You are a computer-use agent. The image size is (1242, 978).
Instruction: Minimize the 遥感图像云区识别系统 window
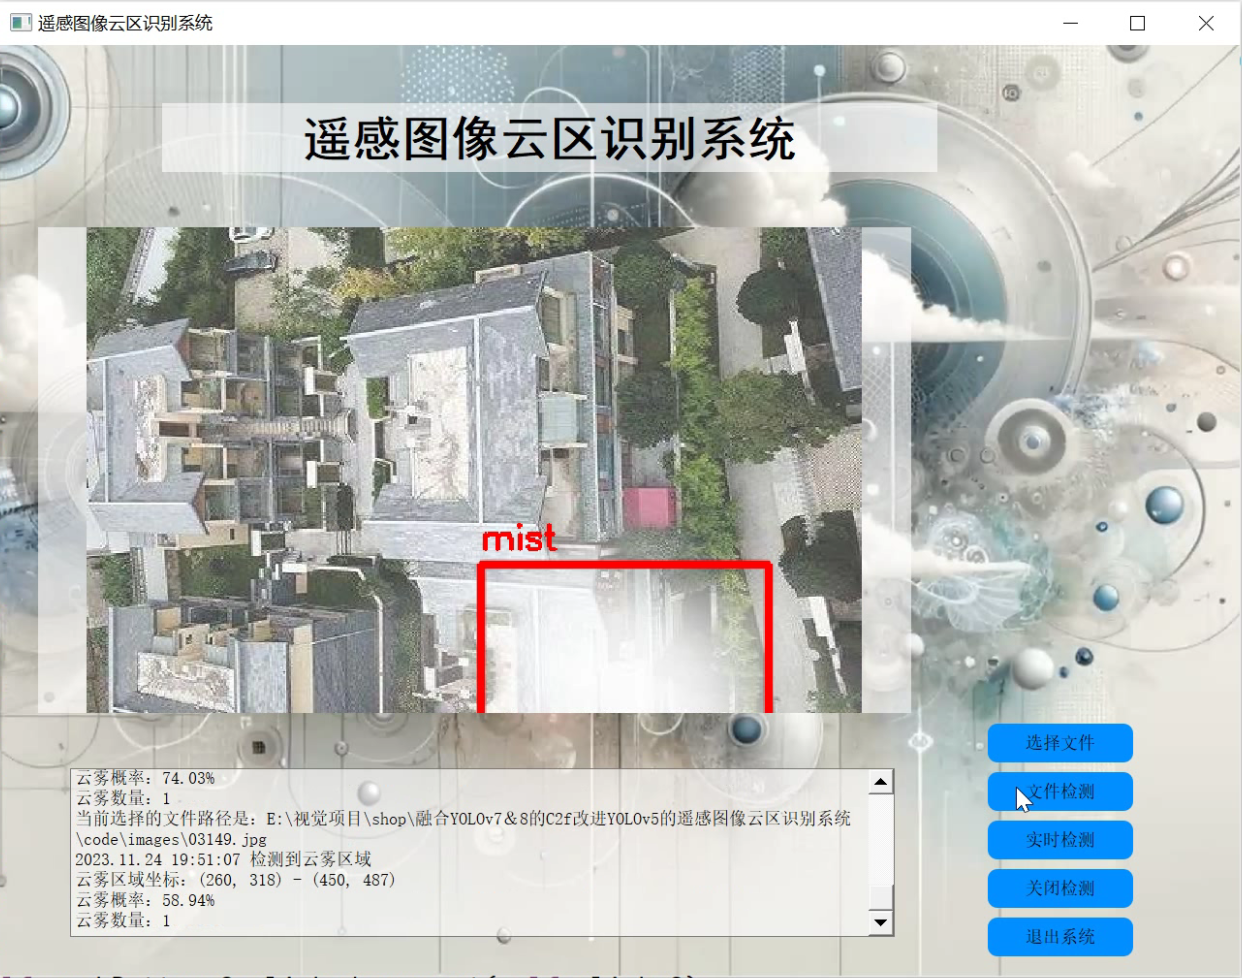click(1070, 23)
